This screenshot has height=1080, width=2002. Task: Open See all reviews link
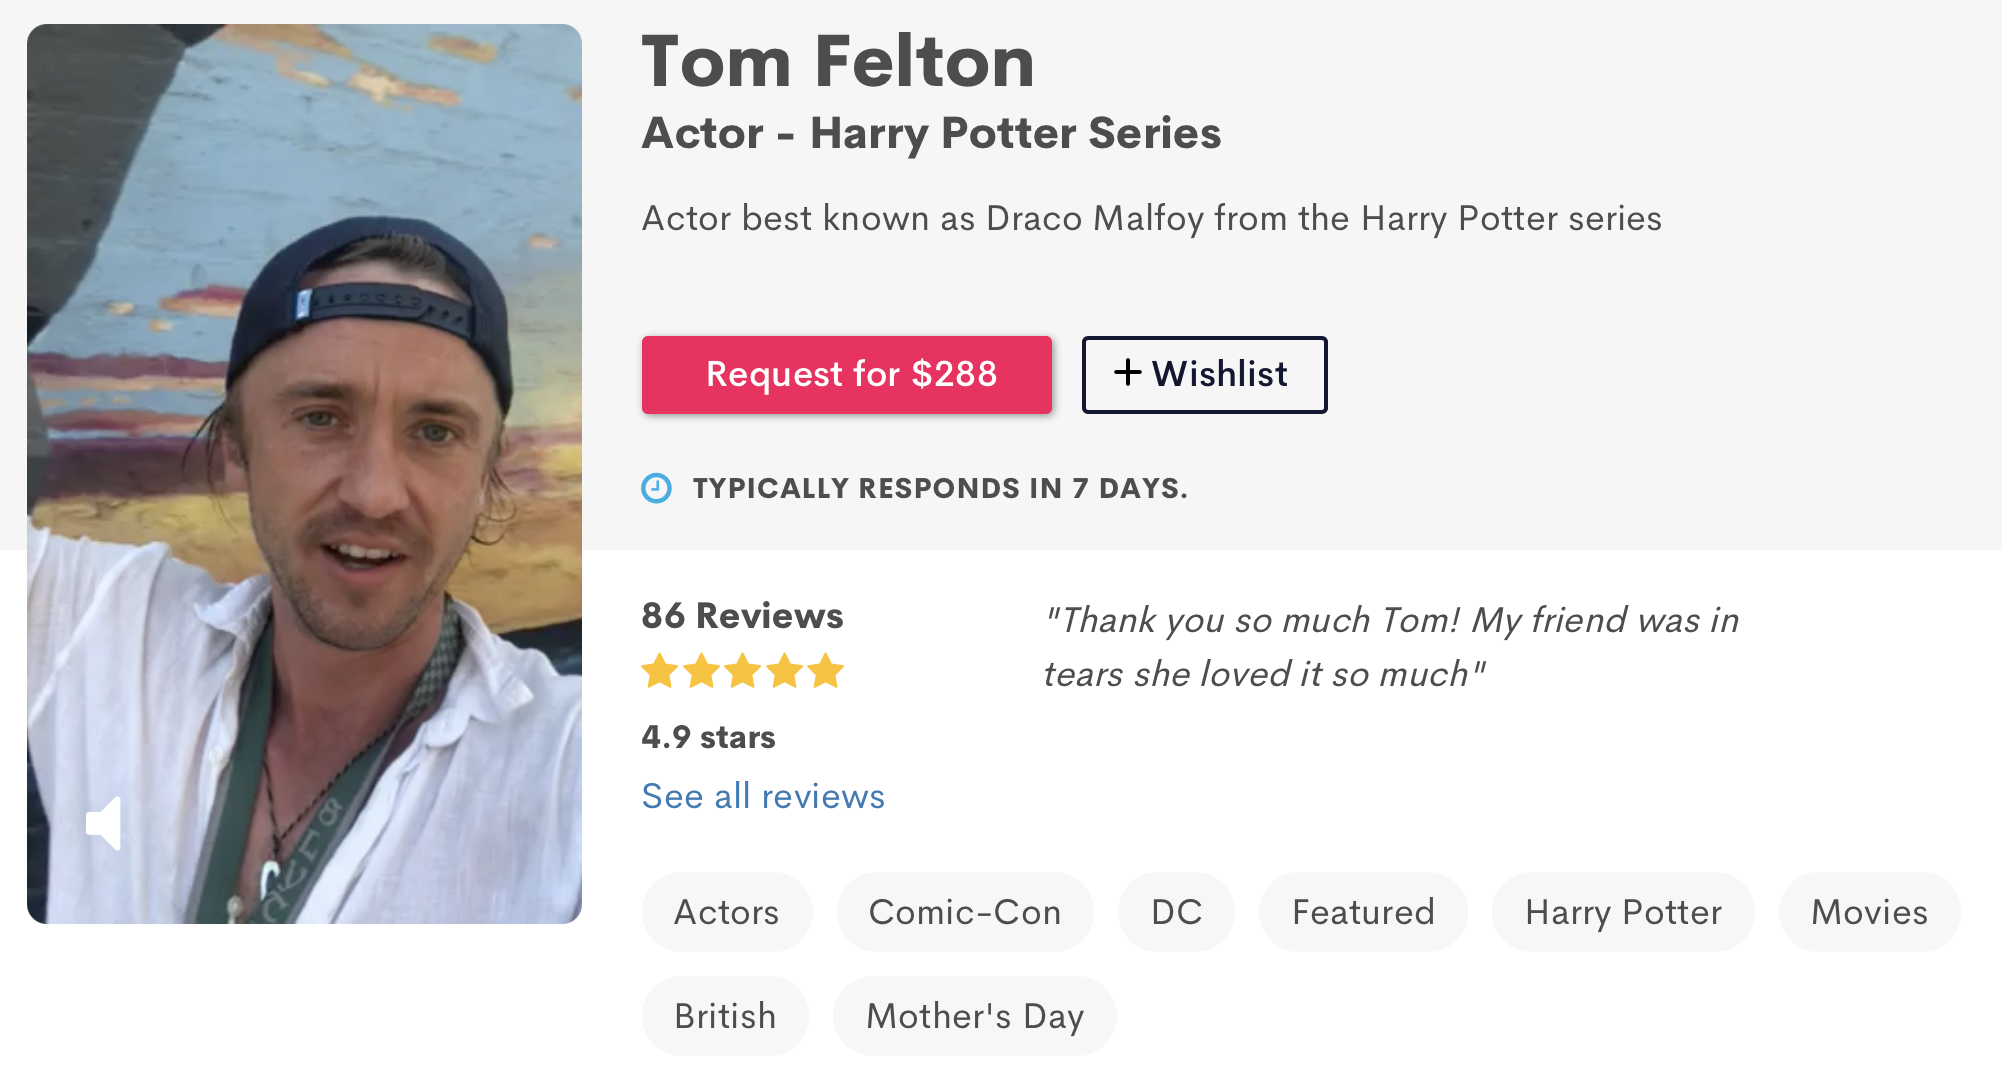coord(763,796)
